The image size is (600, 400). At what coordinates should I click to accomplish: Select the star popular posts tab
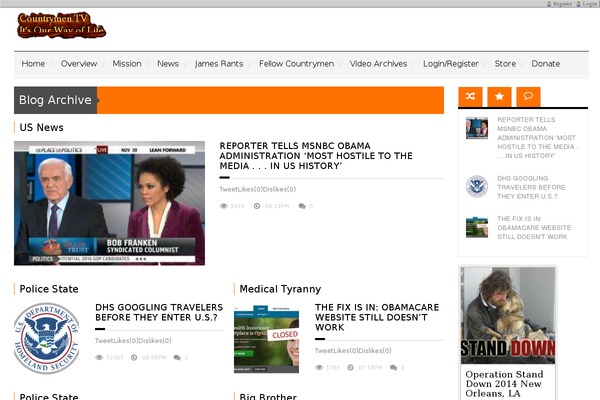(499, 96)
